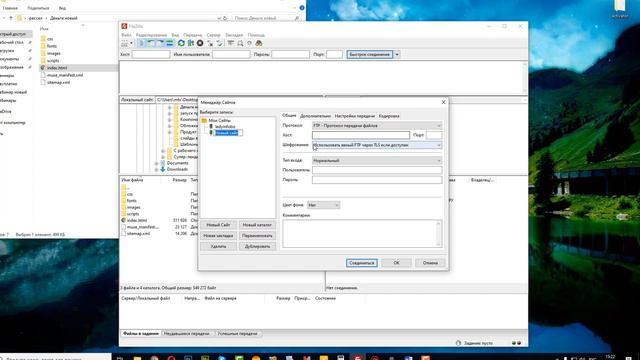The width and height of the screenshot is (640, 360).
Task: Switch to the 'Дополнительно' tab
Action: [315, 116]
